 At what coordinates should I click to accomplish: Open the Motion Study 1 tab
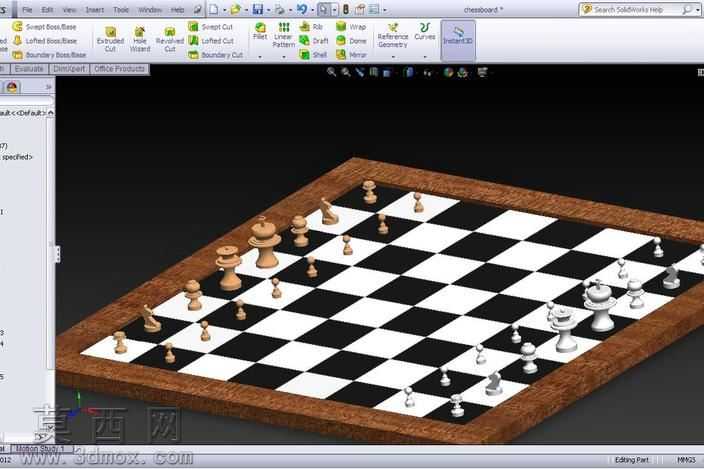(x=40, y=448)
